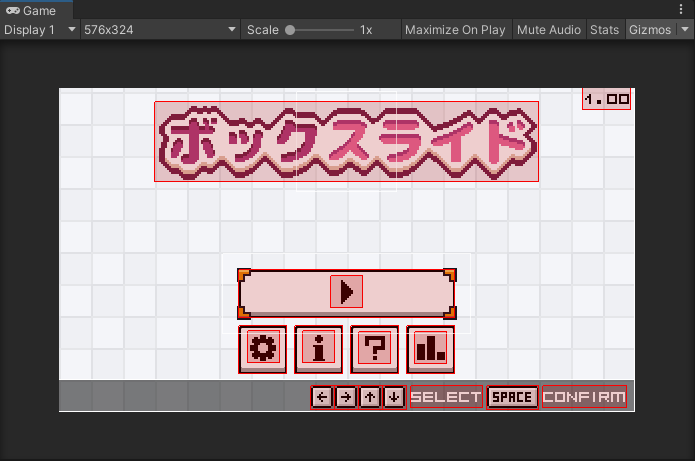695x461 pixels.
Task: Click the katakana game title logo
Action: pyautogui.click(x=347, y=142)
